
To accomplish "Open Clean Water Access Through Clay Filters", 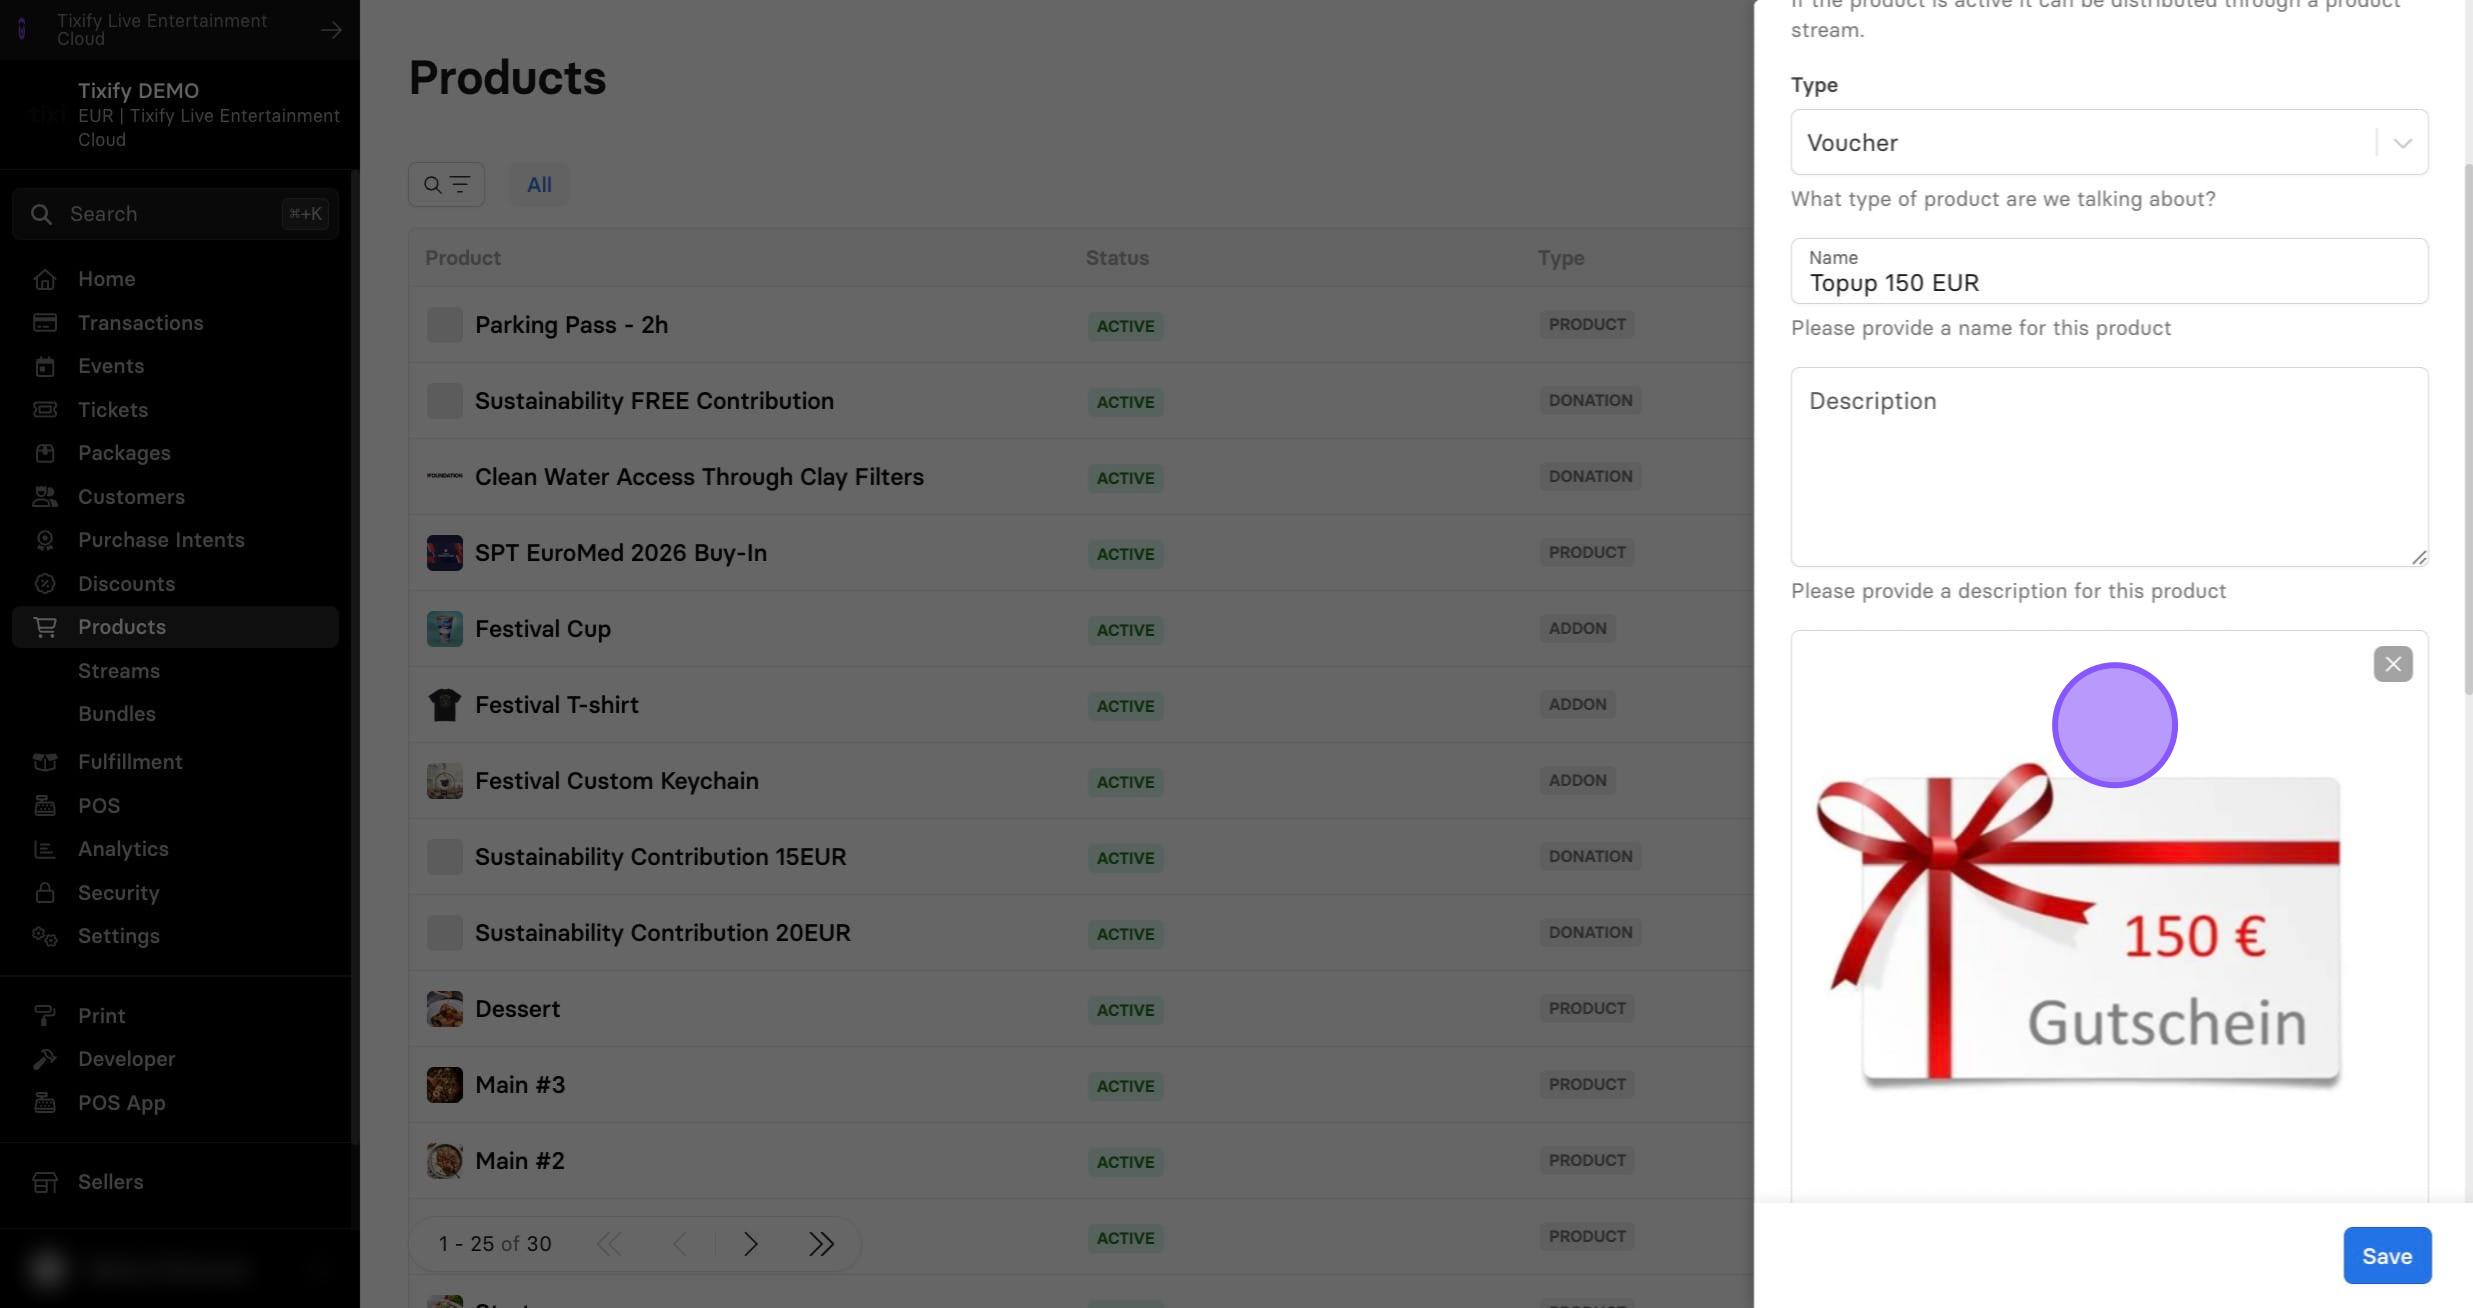I will point(699,477).
